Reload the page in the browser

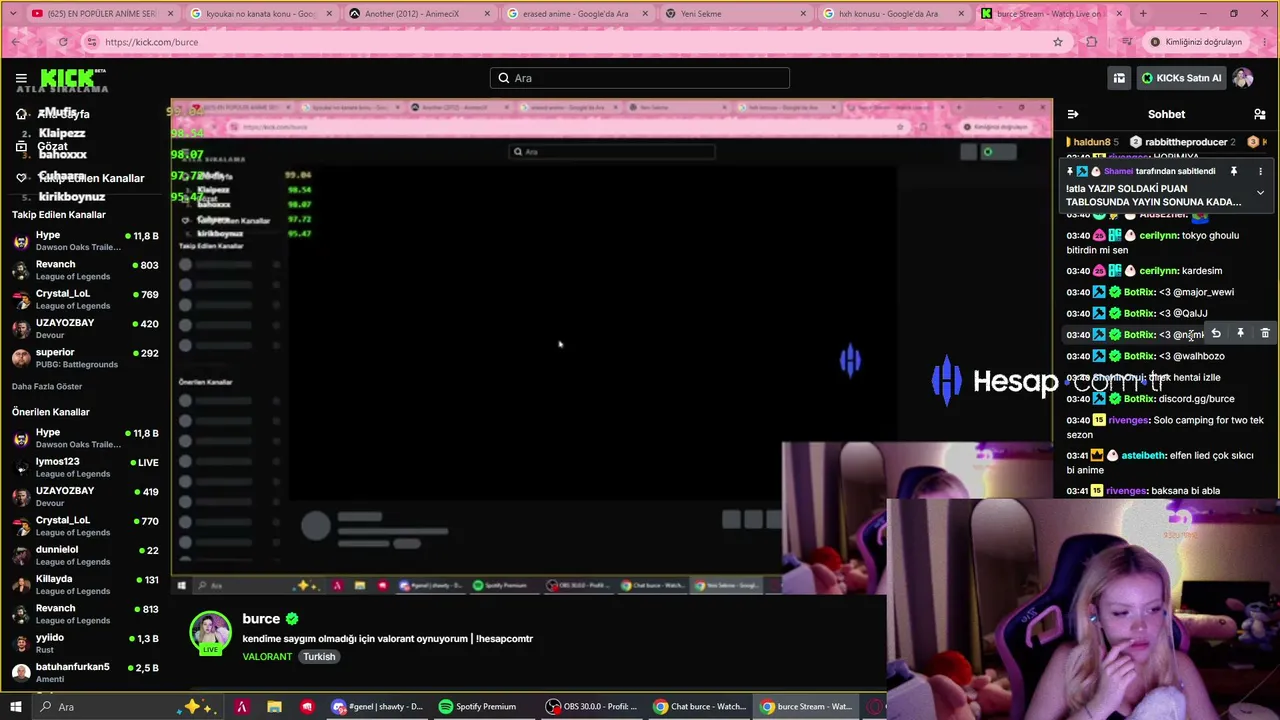click(x=63, y=42)
